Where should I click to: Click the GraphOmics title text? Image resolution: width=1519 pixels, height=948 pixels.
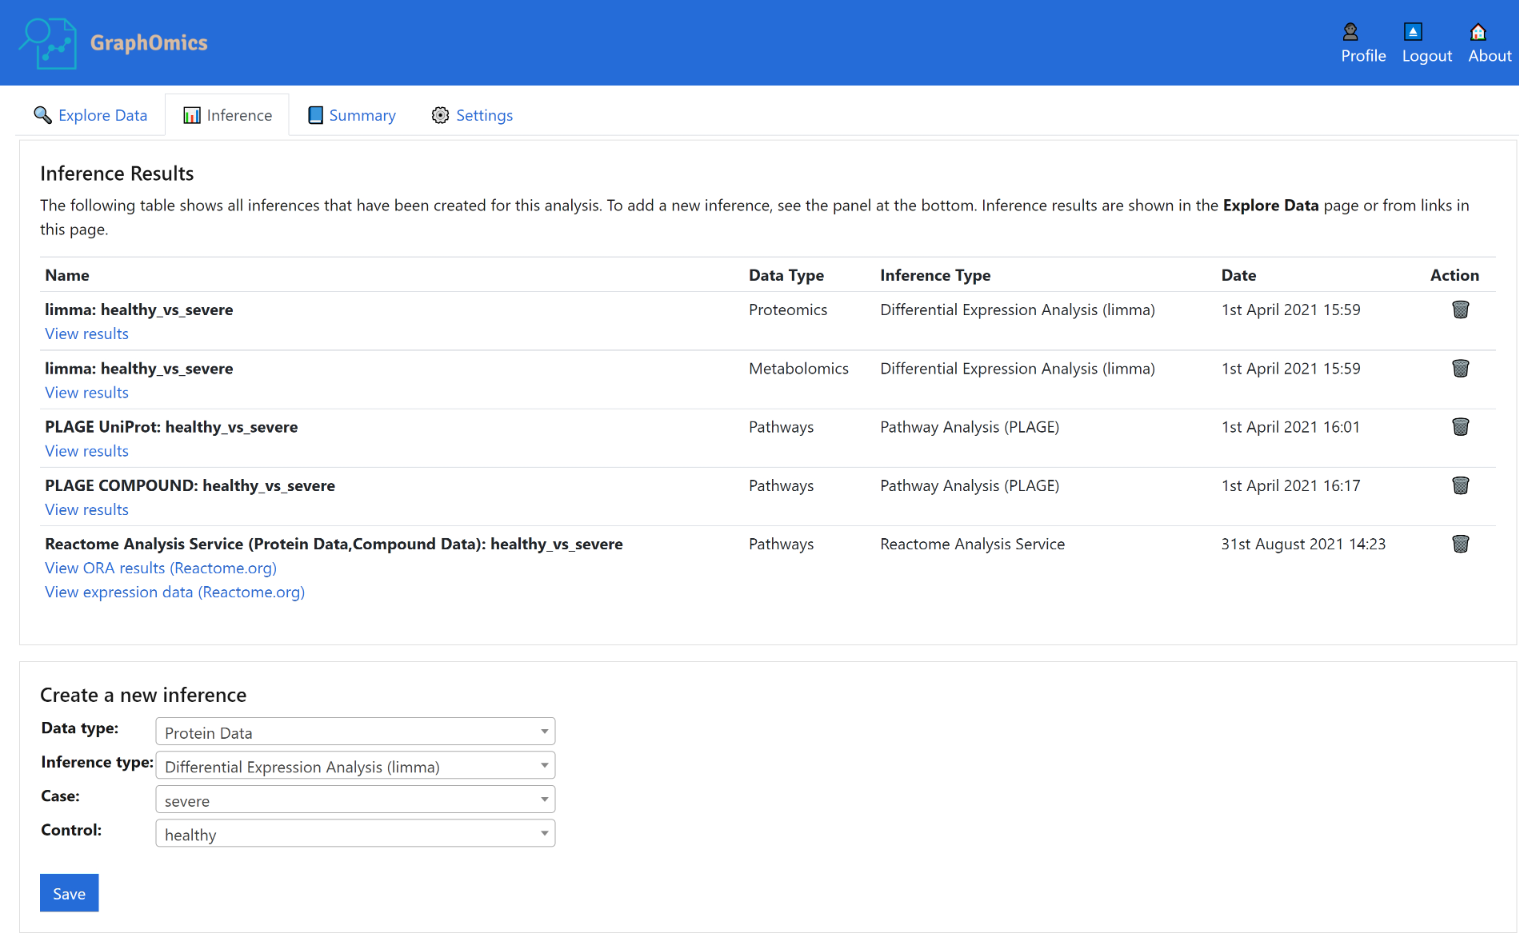(x=149, y=43)
